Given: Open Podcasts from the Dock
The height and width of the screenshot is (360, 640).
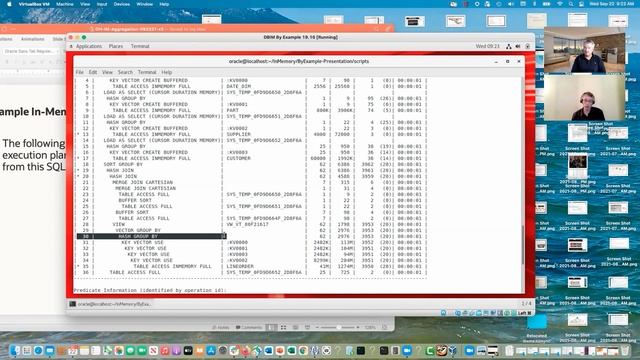Looking at the screenshot, I should 176,350.
